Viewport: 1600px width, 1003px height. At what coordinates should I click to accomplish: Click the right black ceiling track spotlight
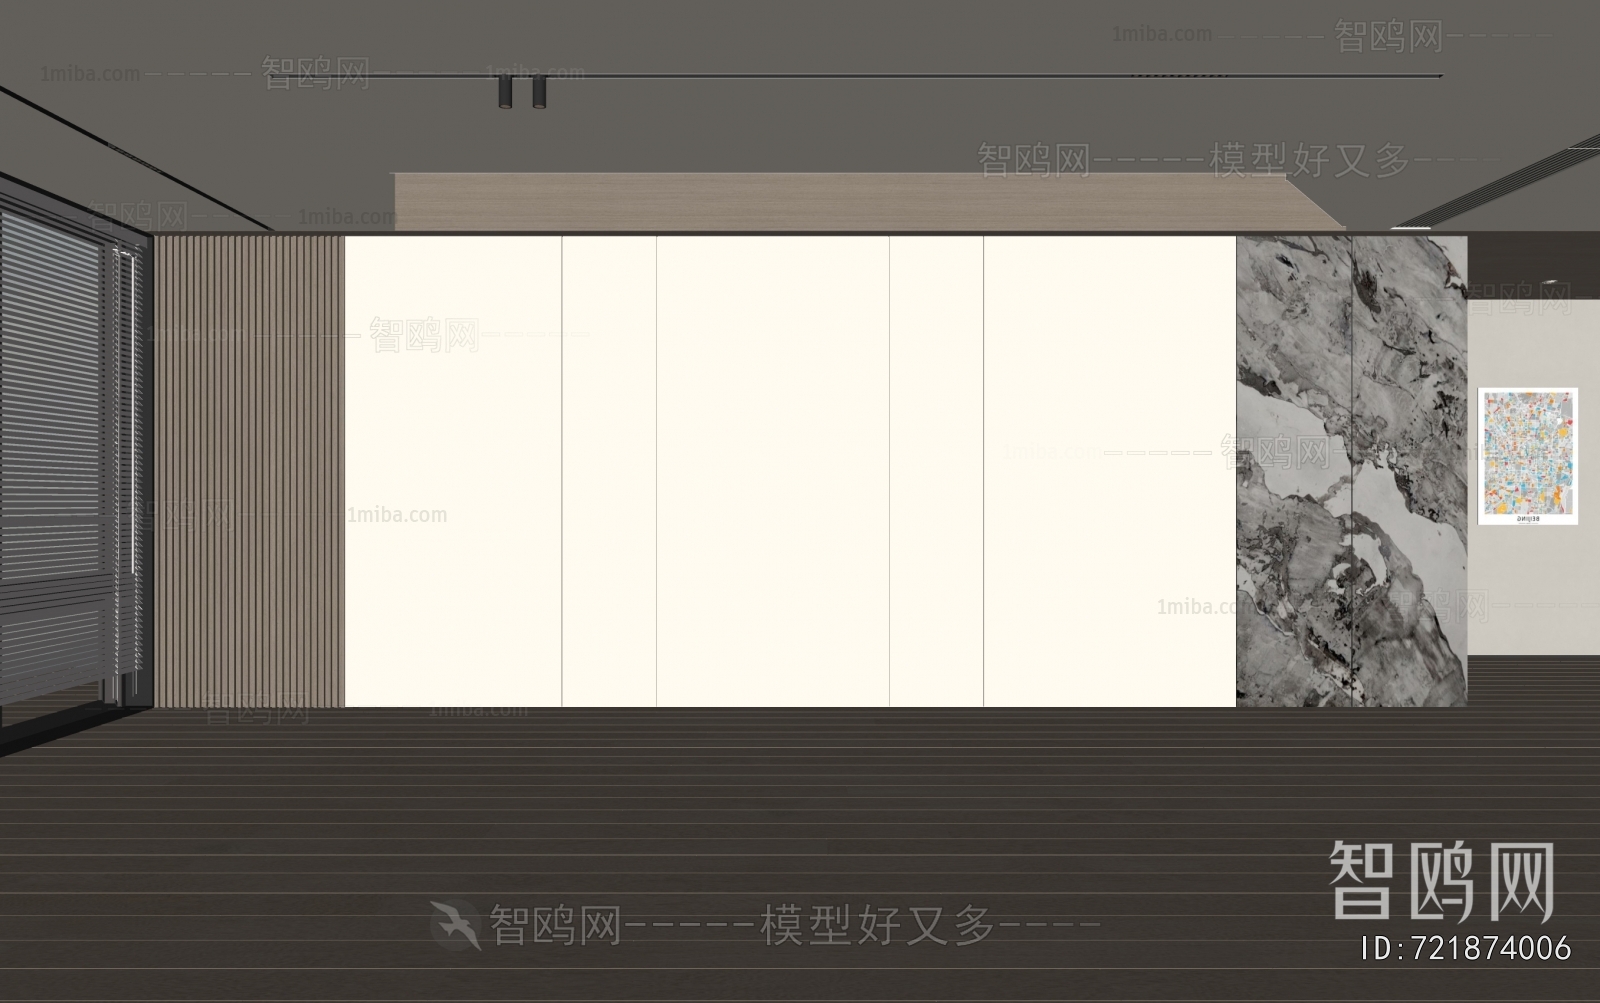539,92
